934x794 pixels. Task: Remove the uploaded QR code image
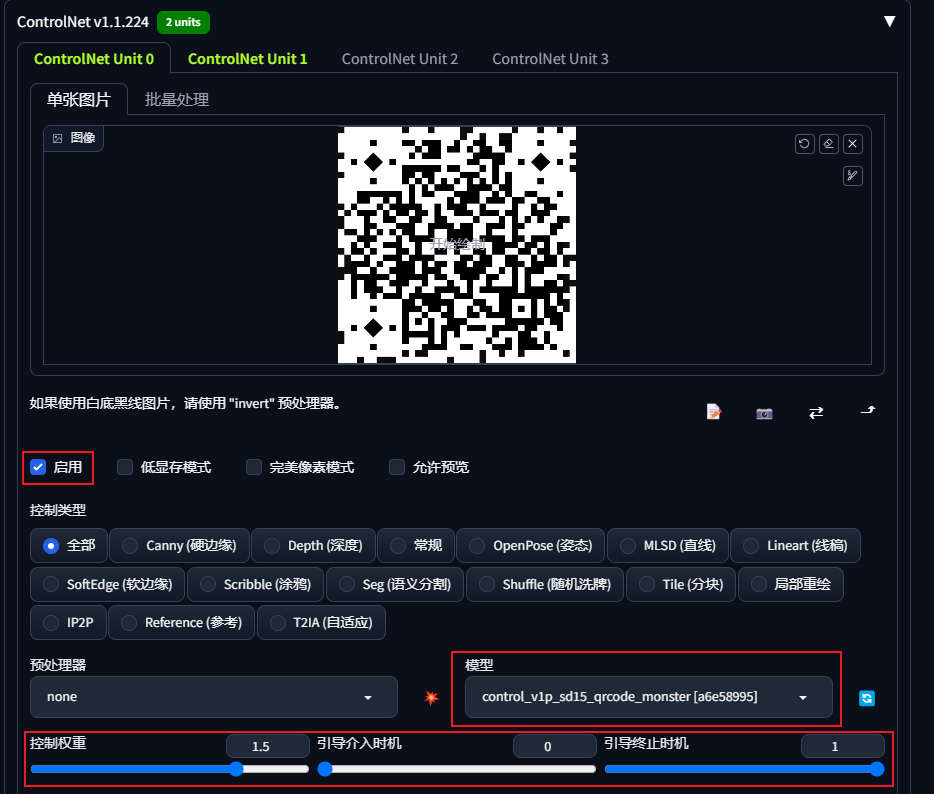[852, 144]
